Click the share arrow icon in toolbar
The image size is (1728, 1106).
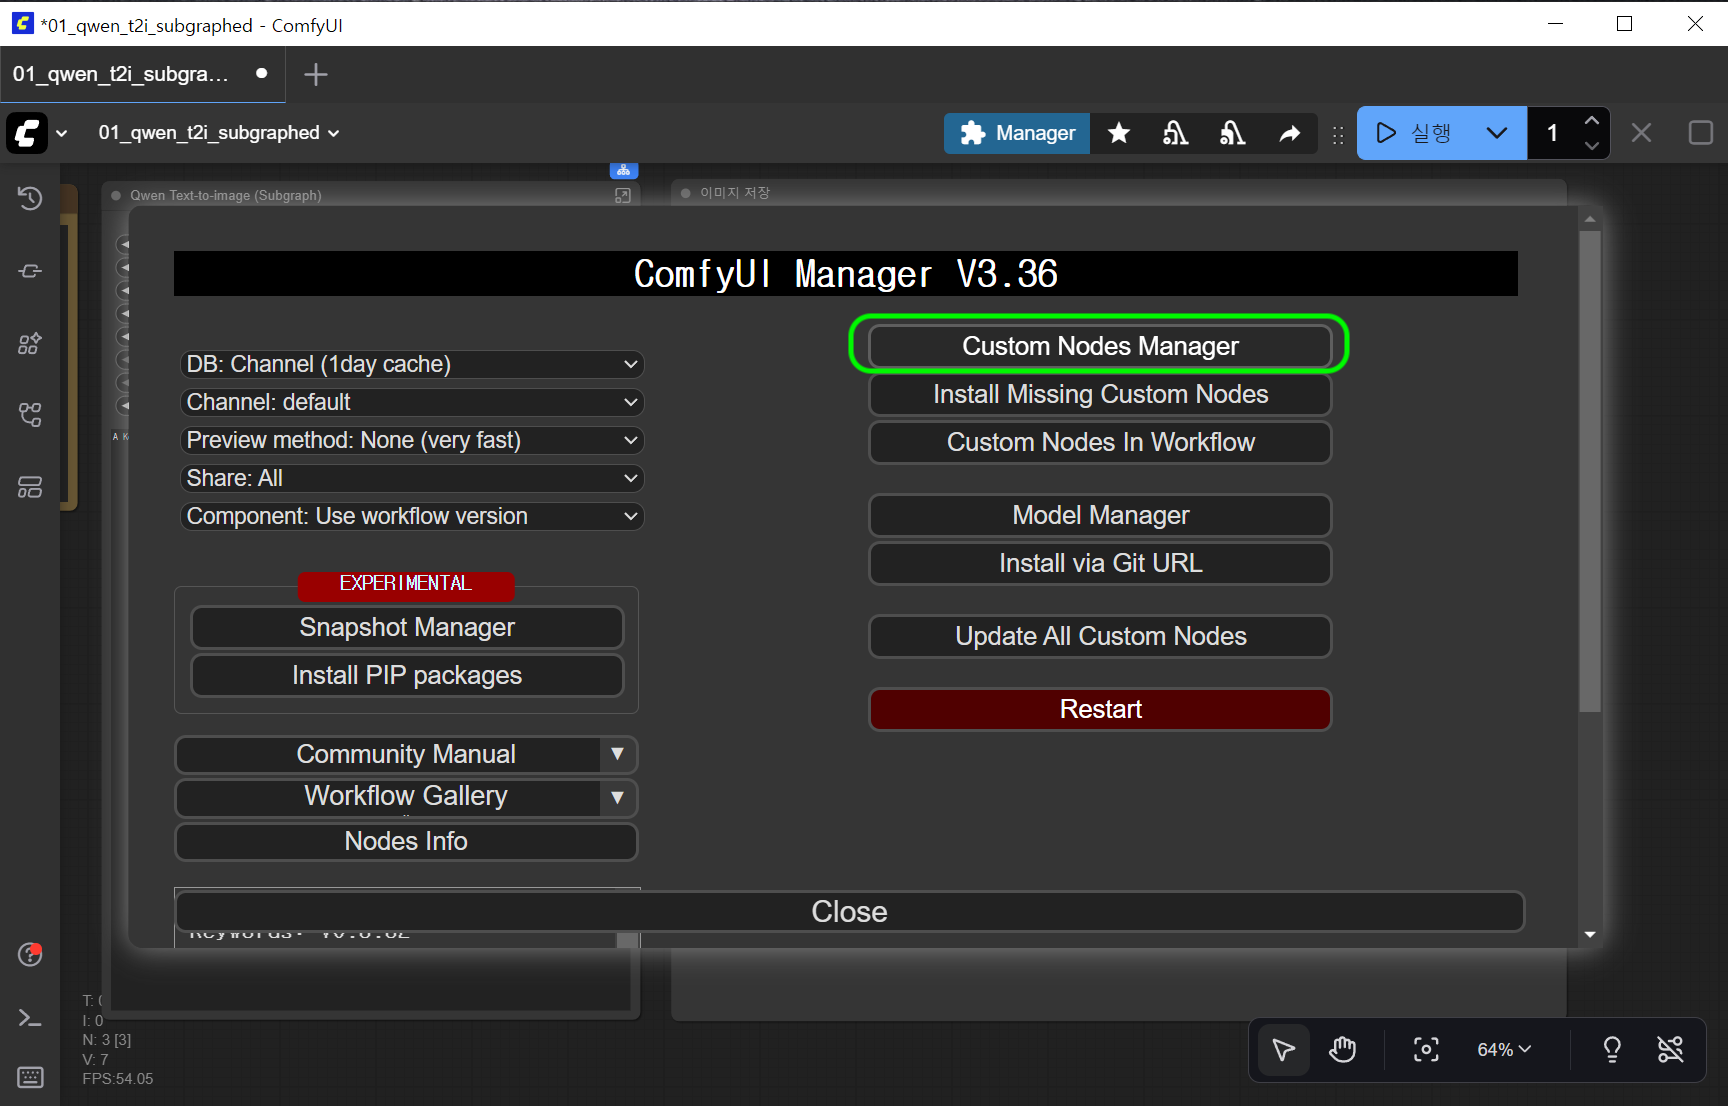(x=1290, y=133)
